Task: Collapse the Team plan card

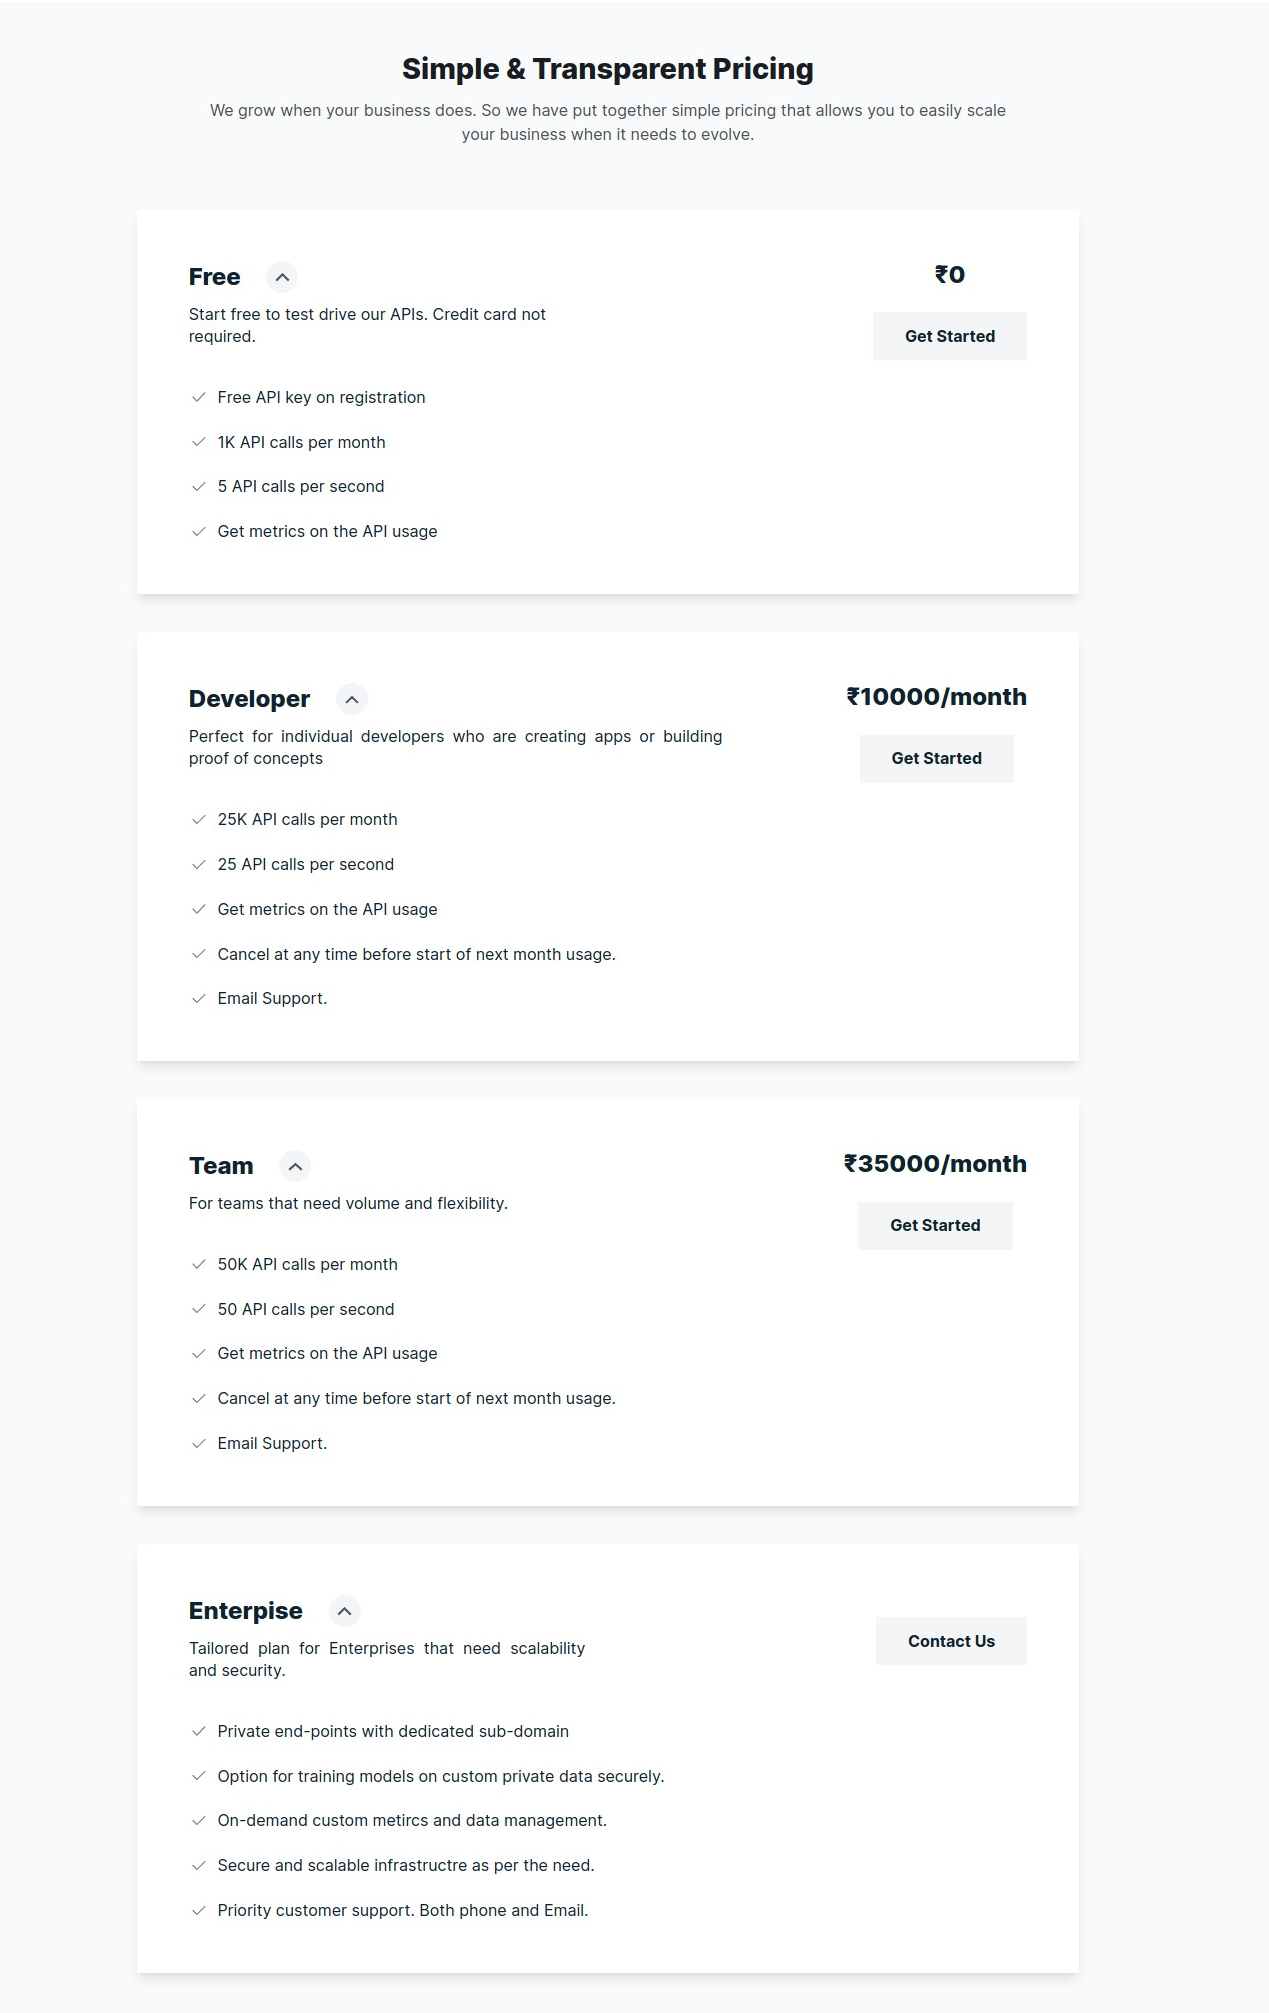Action: coord(294,1166)
